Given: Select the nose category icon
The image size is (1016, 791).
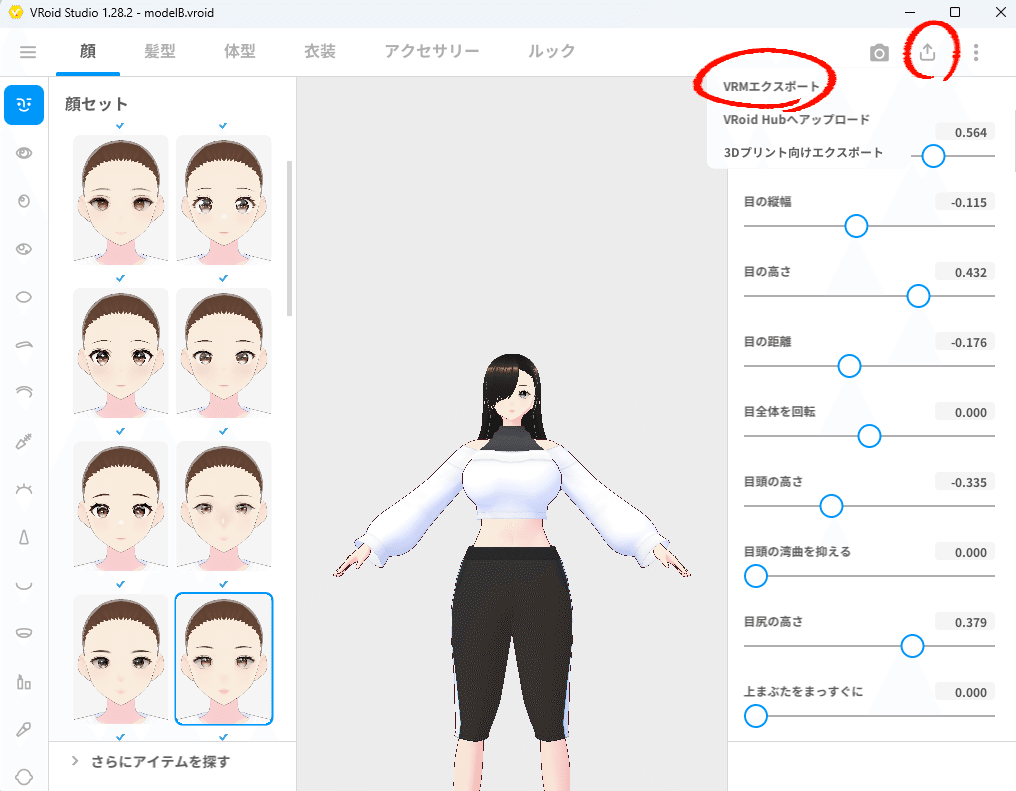Looking at the screenshot, I should 24,537.
